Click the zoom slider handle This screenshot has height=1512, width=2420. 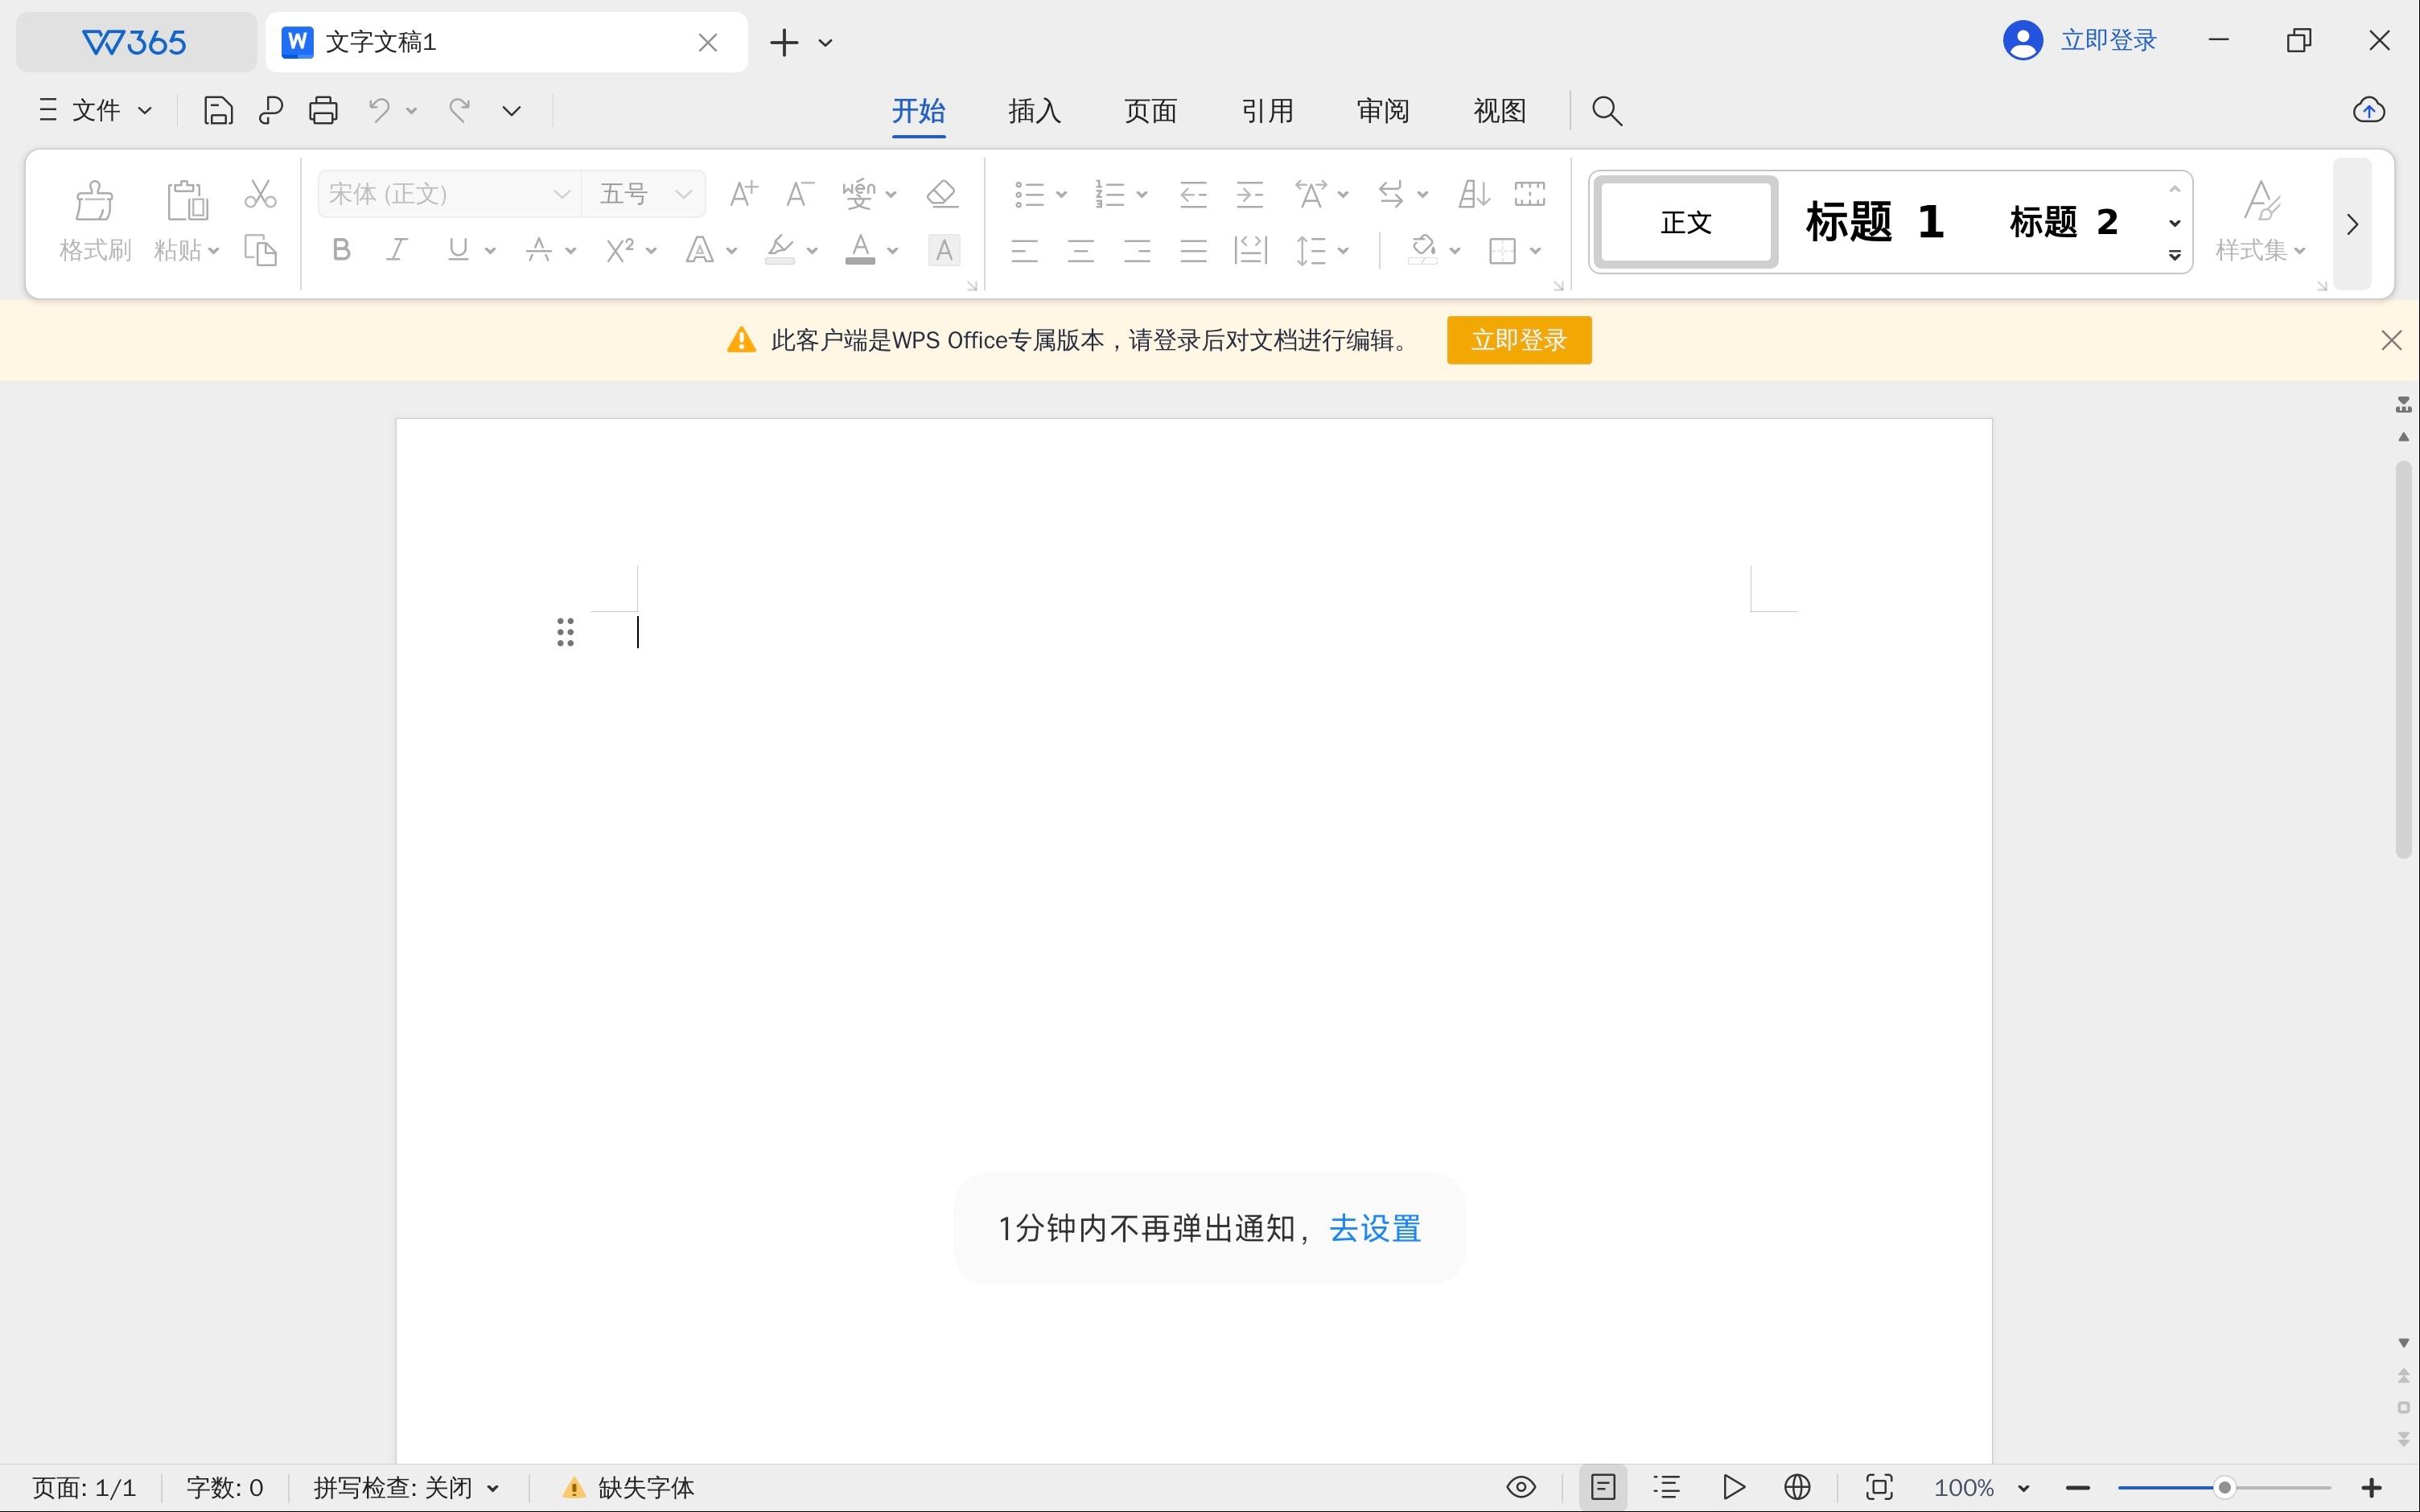pyautogui.click(x=2224, y=1488)
